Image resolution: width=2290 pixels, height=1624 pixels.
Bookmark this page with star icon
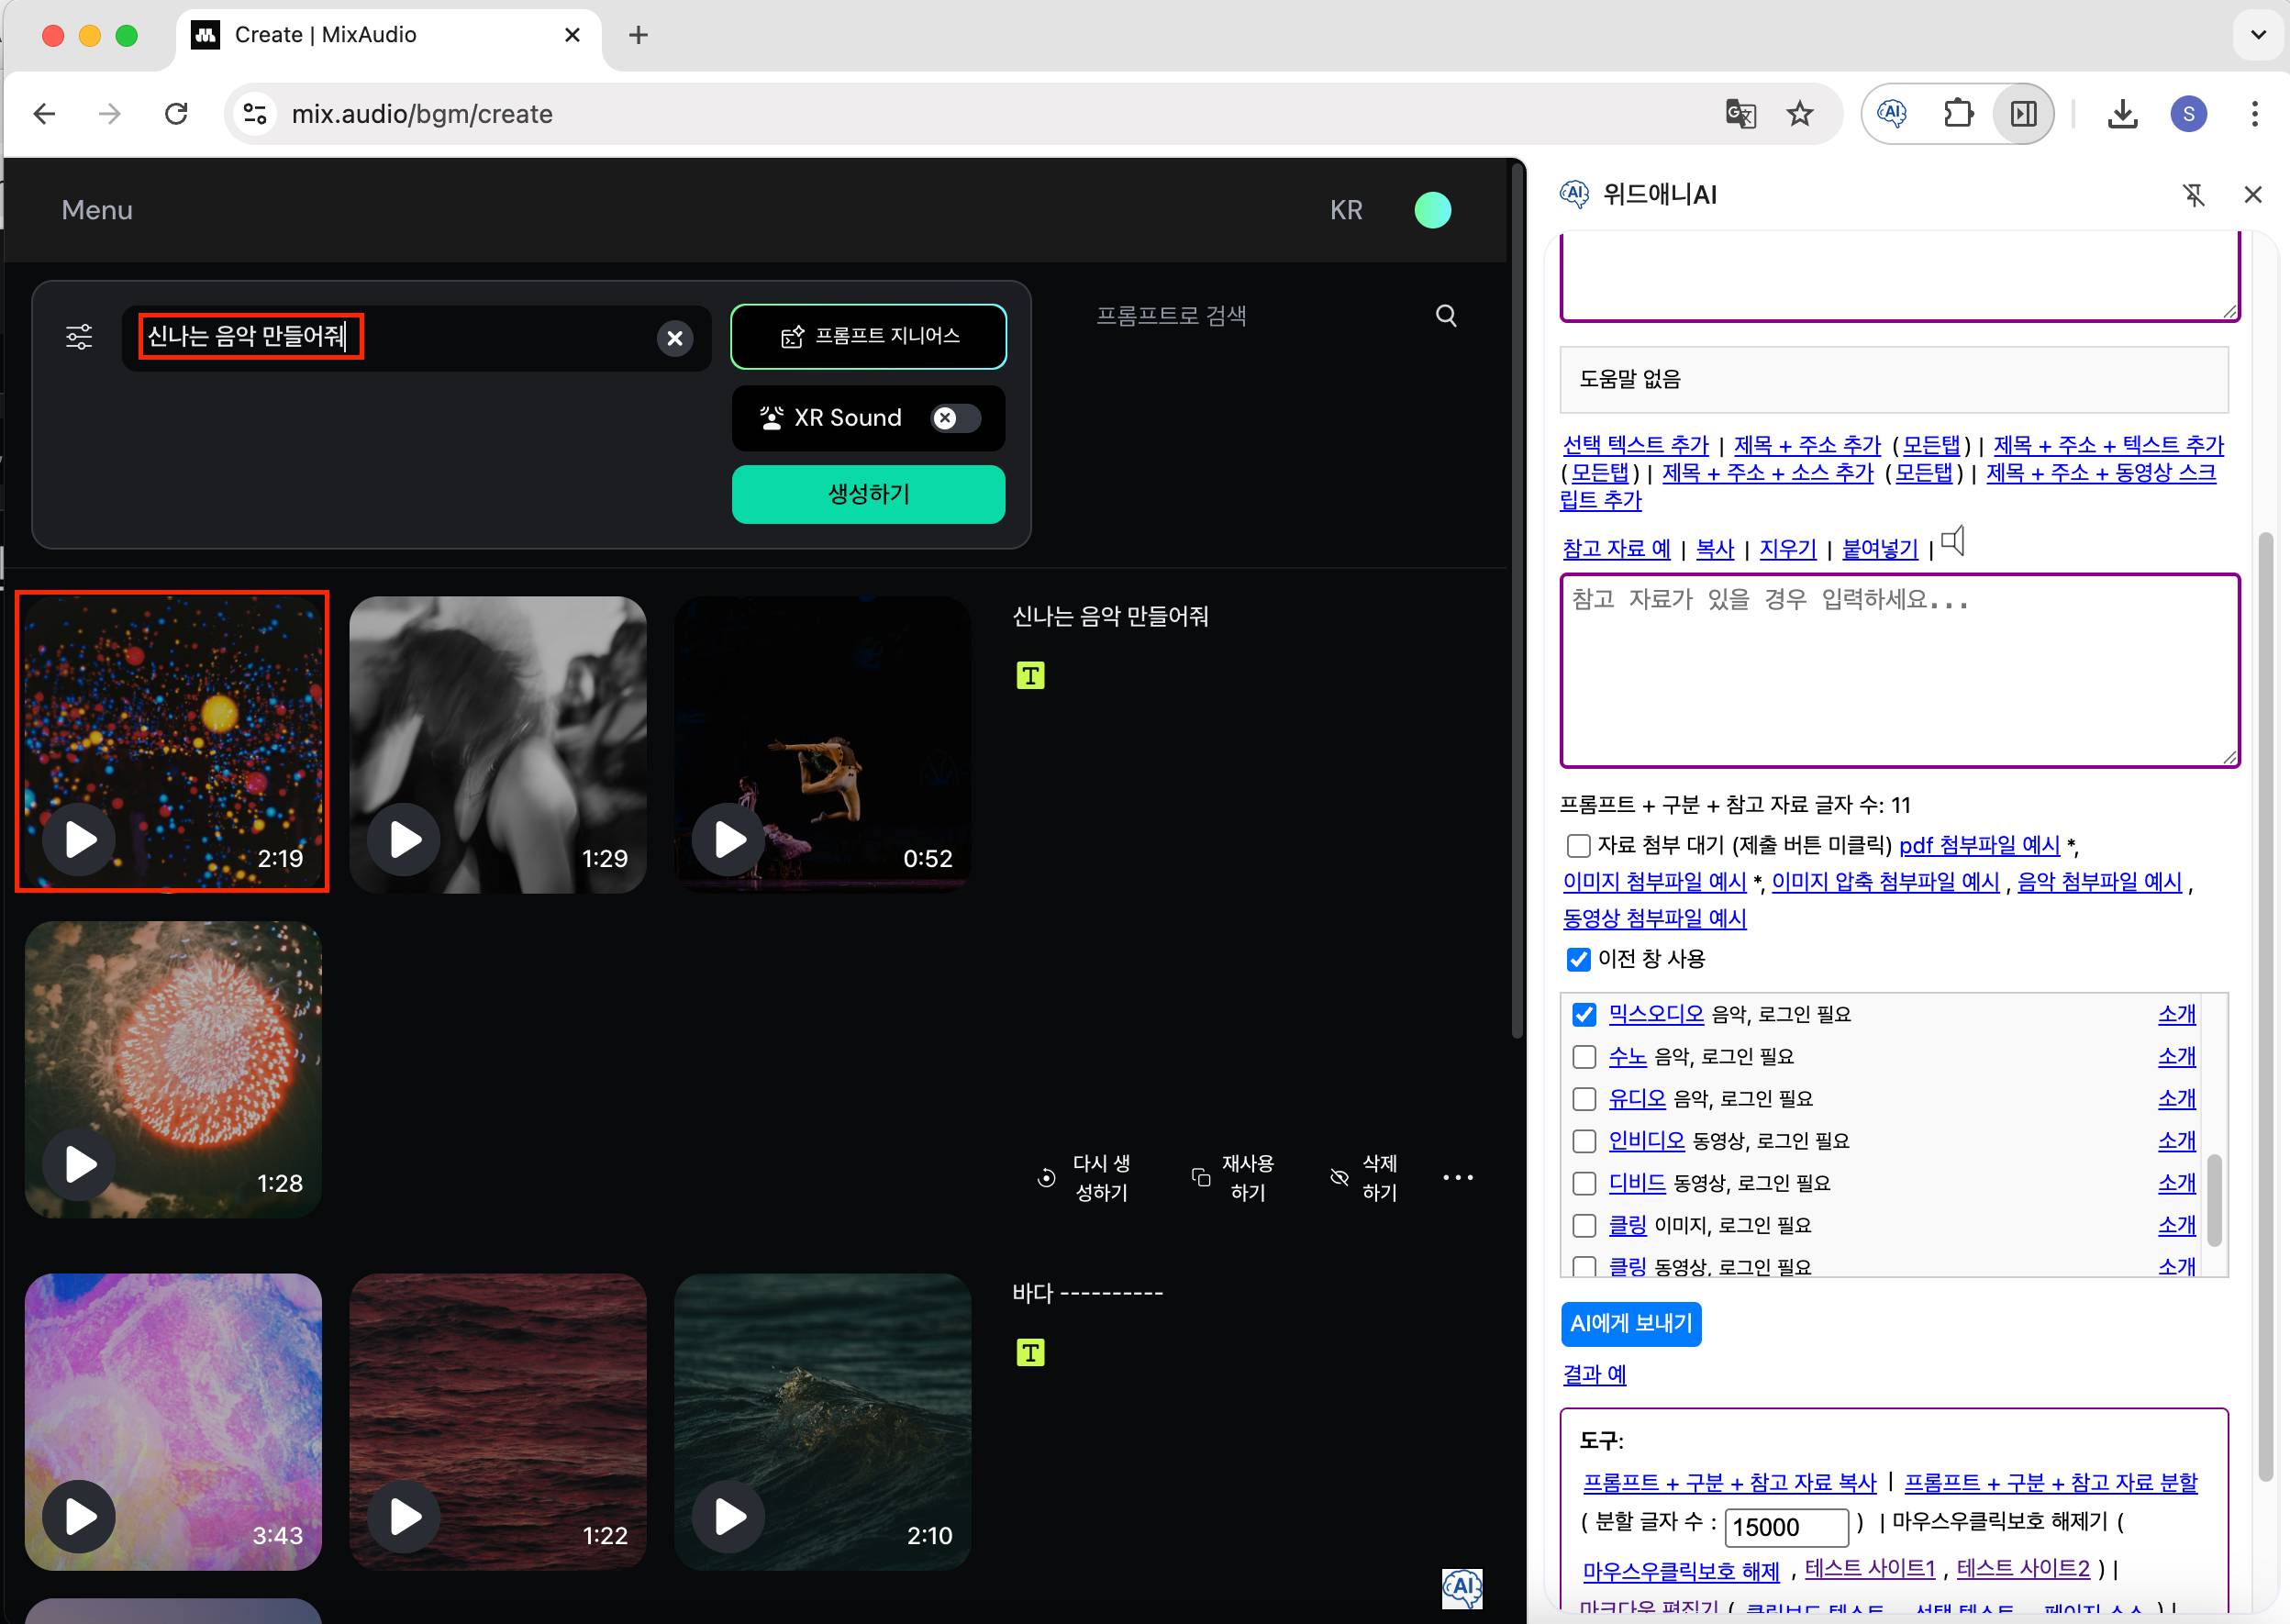coord(1800,114)
